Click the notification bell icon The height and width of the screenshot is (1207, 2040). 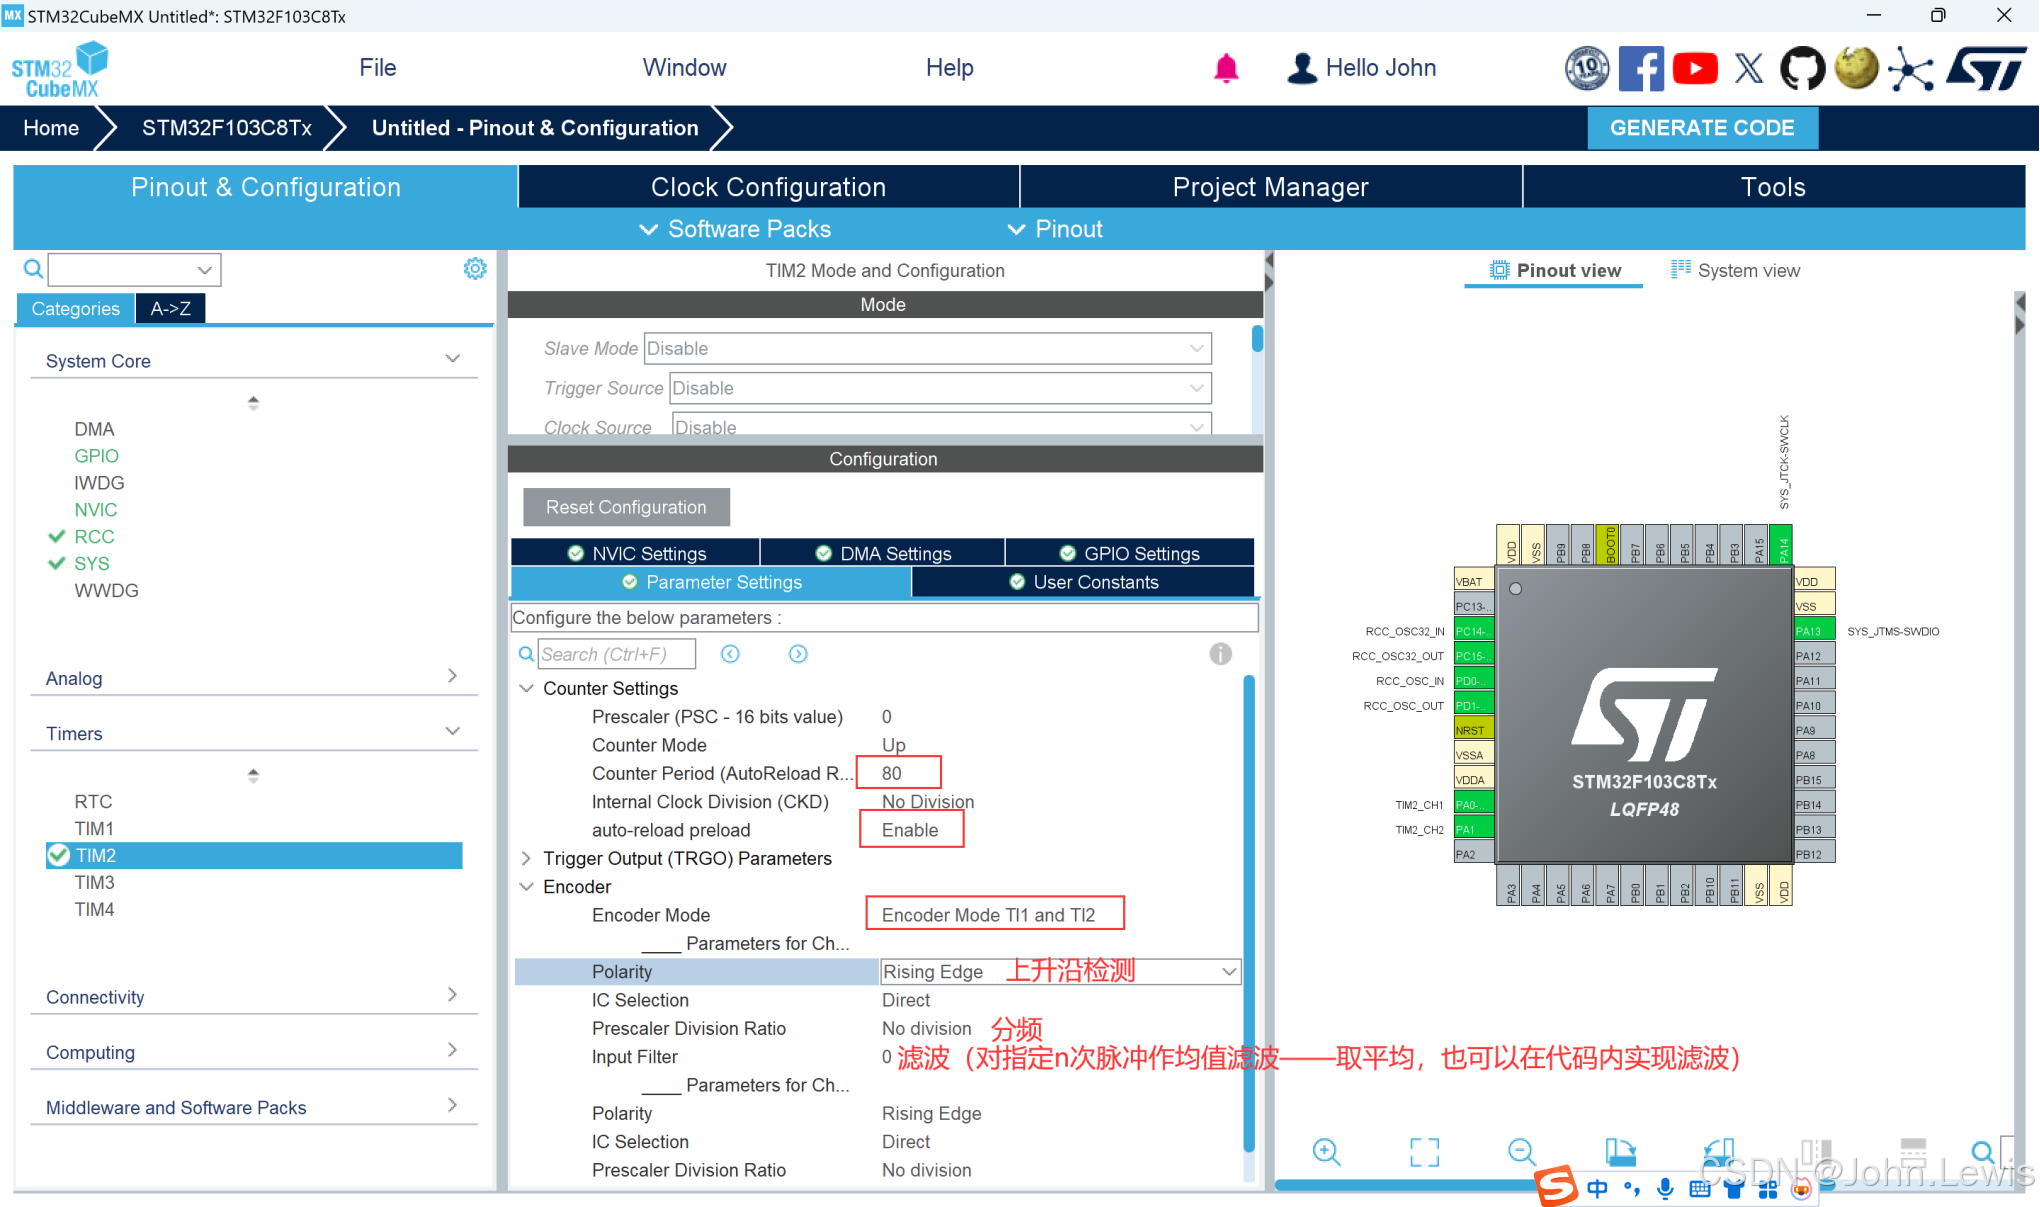click(x=1226, y=68)
